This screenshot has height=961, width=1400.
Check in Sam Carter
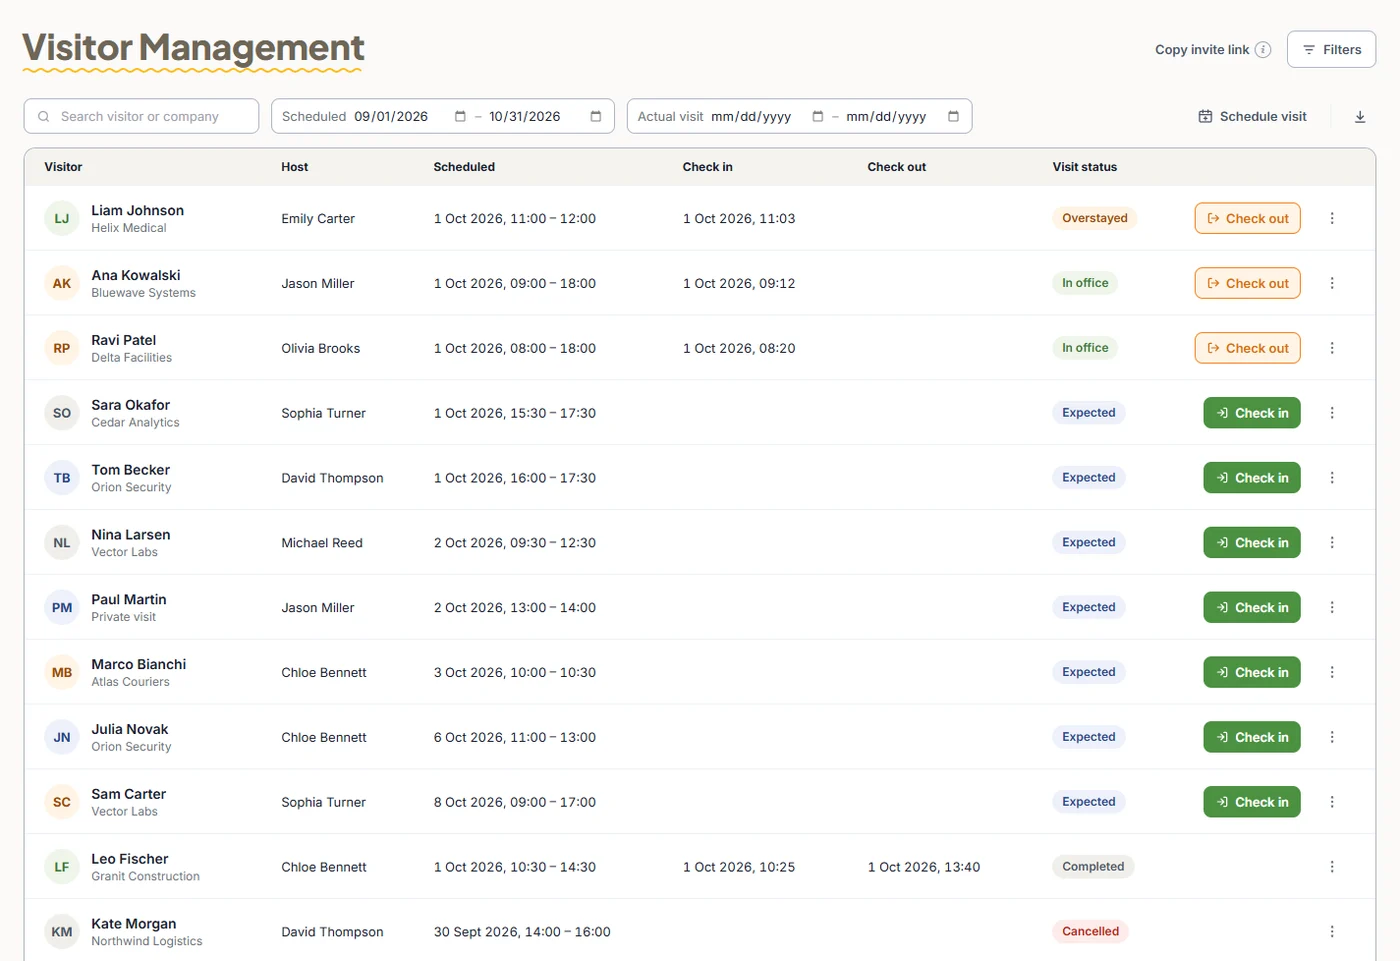1252,802
